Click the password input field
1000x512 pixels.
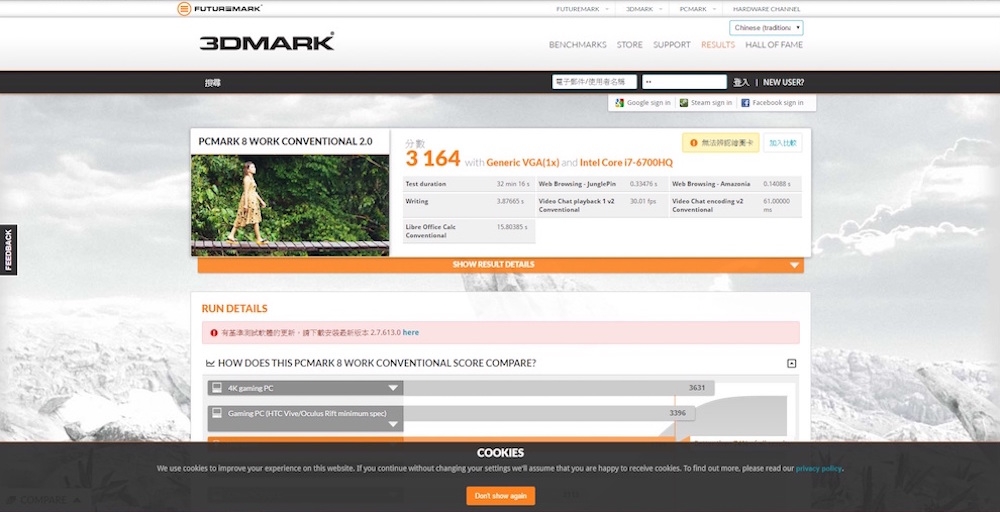pos(684,82)
